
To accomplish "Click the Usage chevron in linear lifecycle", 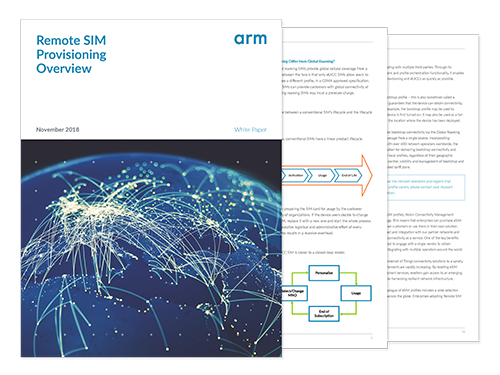I will pos(322,175).
